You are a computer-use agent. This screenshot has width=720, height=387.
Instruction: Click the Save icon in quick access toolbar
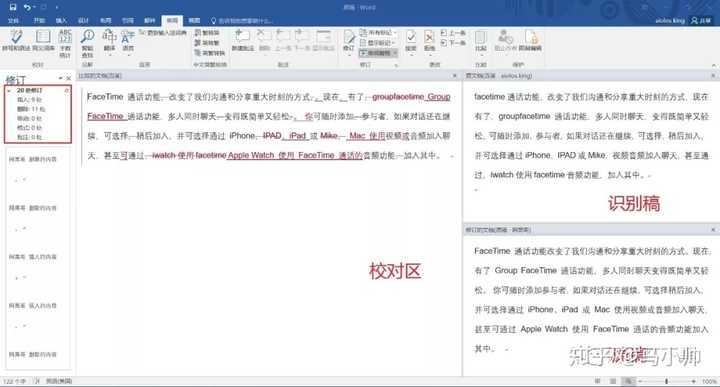click(13, 7)
